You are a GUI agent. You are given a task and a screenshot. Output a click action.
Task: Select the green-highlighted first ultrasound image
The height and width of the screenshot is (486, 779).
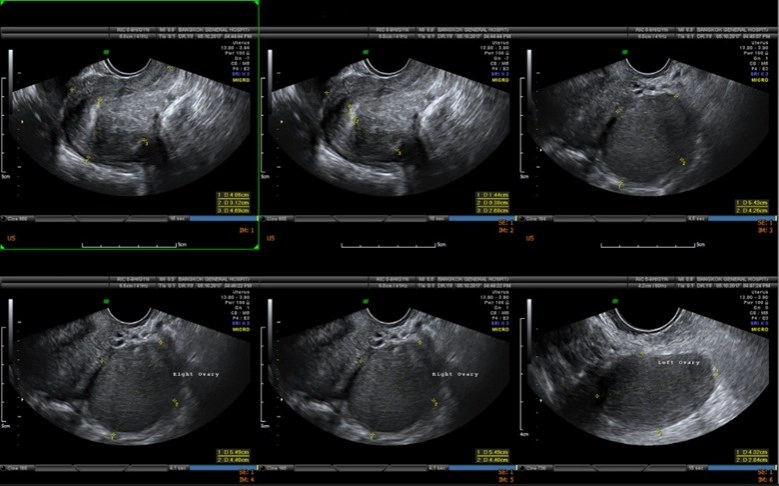130,120
